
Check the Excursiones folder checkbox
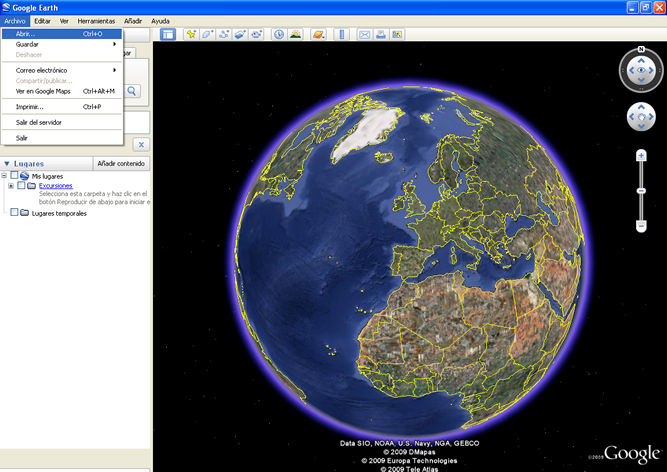21,186
